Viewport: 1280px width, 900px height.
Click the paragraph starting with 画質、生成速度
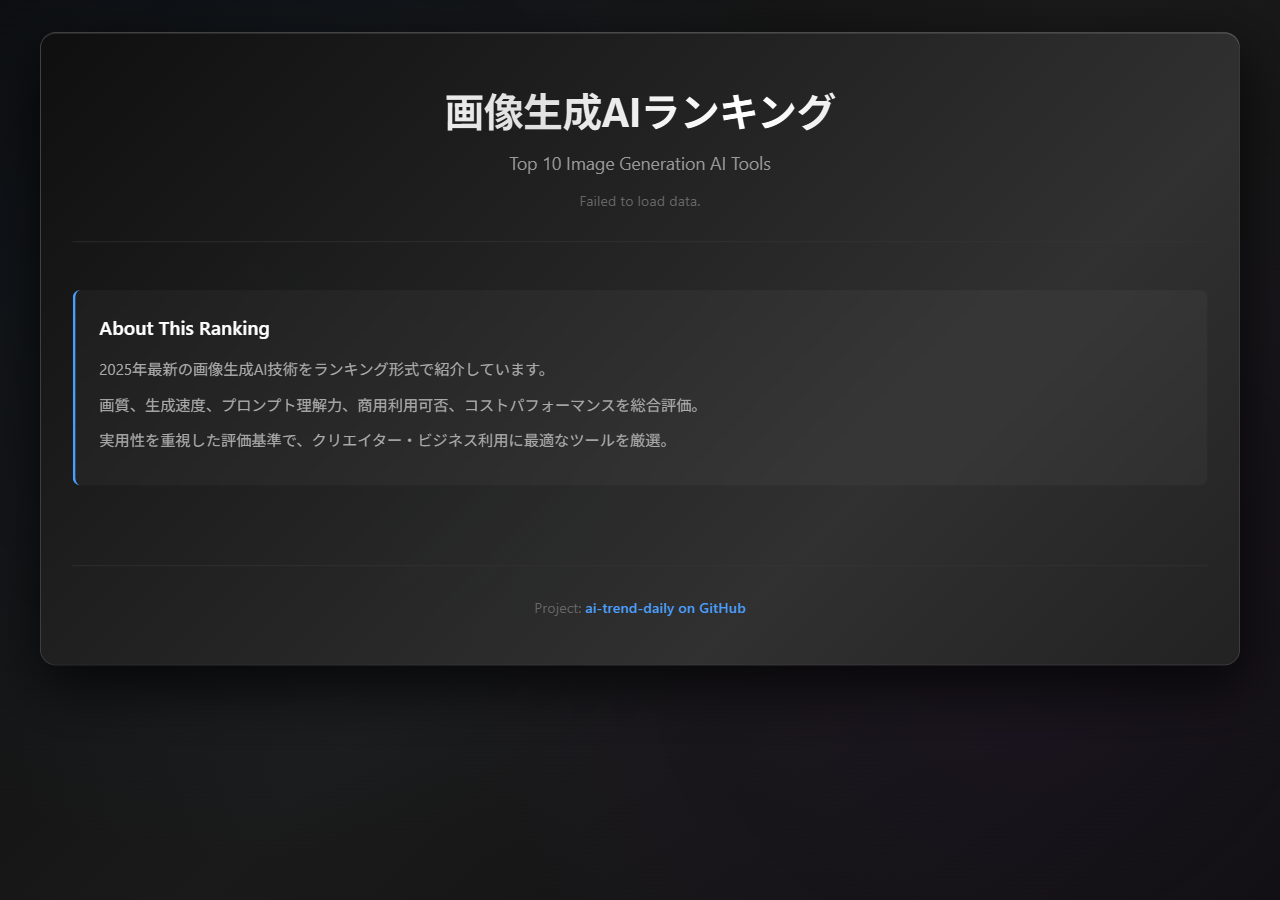(x=400, y=406)
